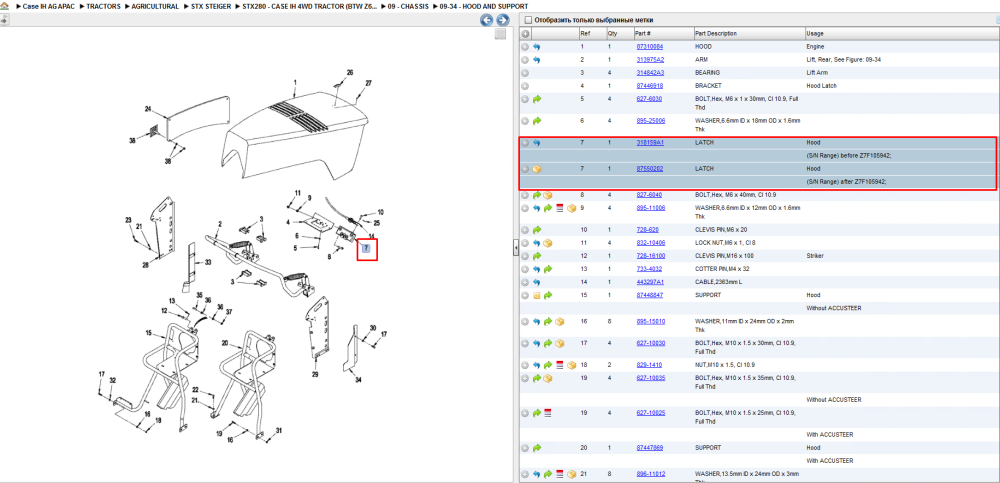Image resolution: width=1000 pixels, height=483 pixels.
Task: Select the 'COTTER PIN,M4 x 32' description cell
Action: pos(724,269)
